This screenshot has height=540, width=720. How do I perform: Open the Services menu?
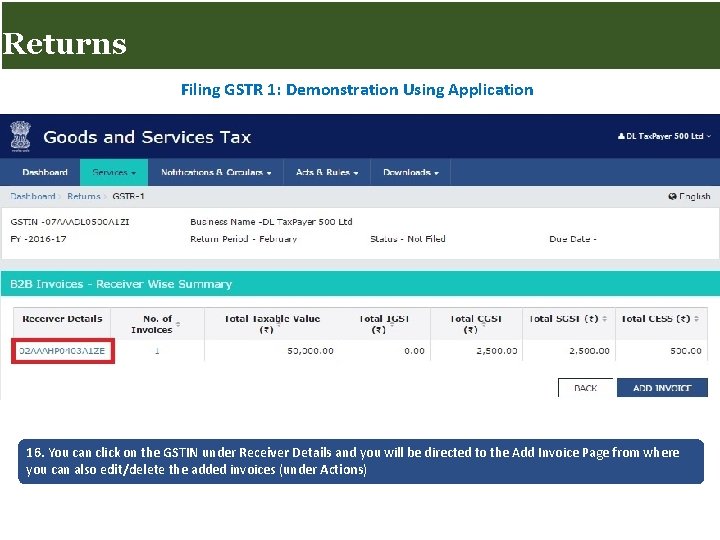click(114, 173)
